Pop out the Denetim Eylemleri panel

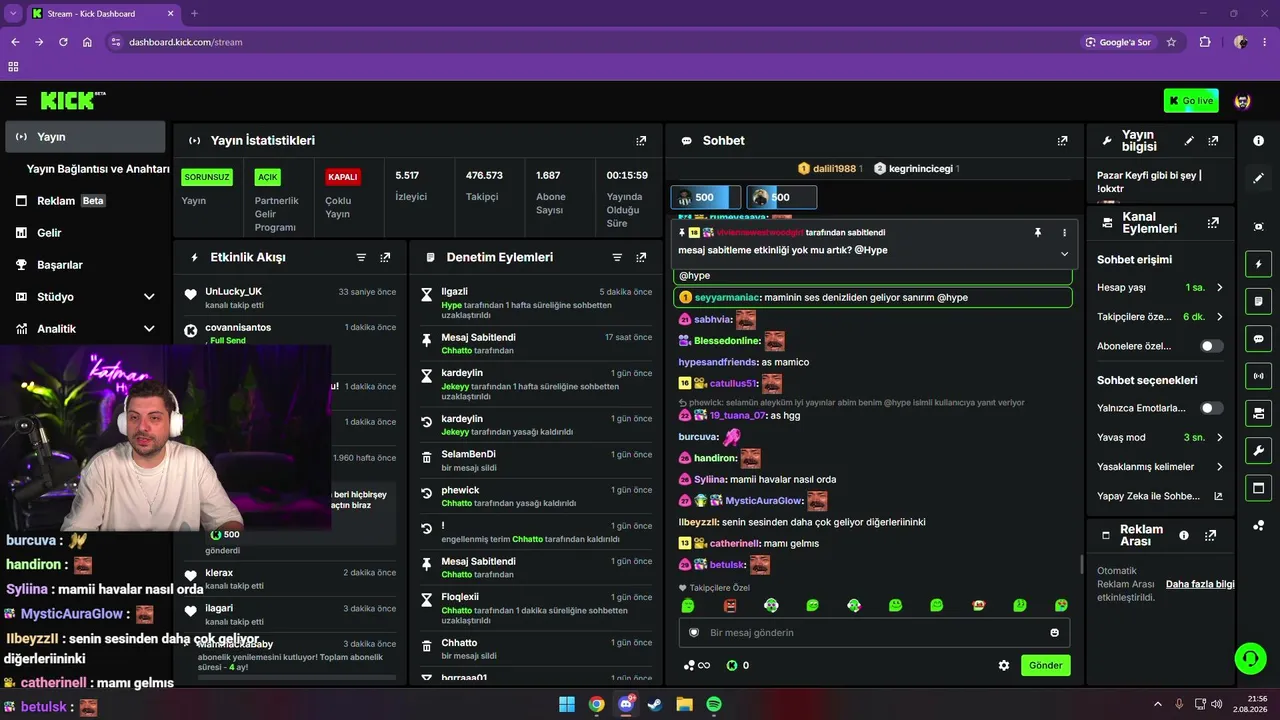click(x=641, y=257)
